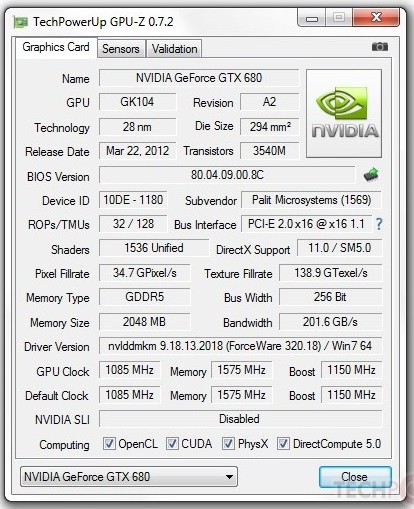Click Revision value A2
This screenshot has height=509, width=414.
(x=269, y=102)
